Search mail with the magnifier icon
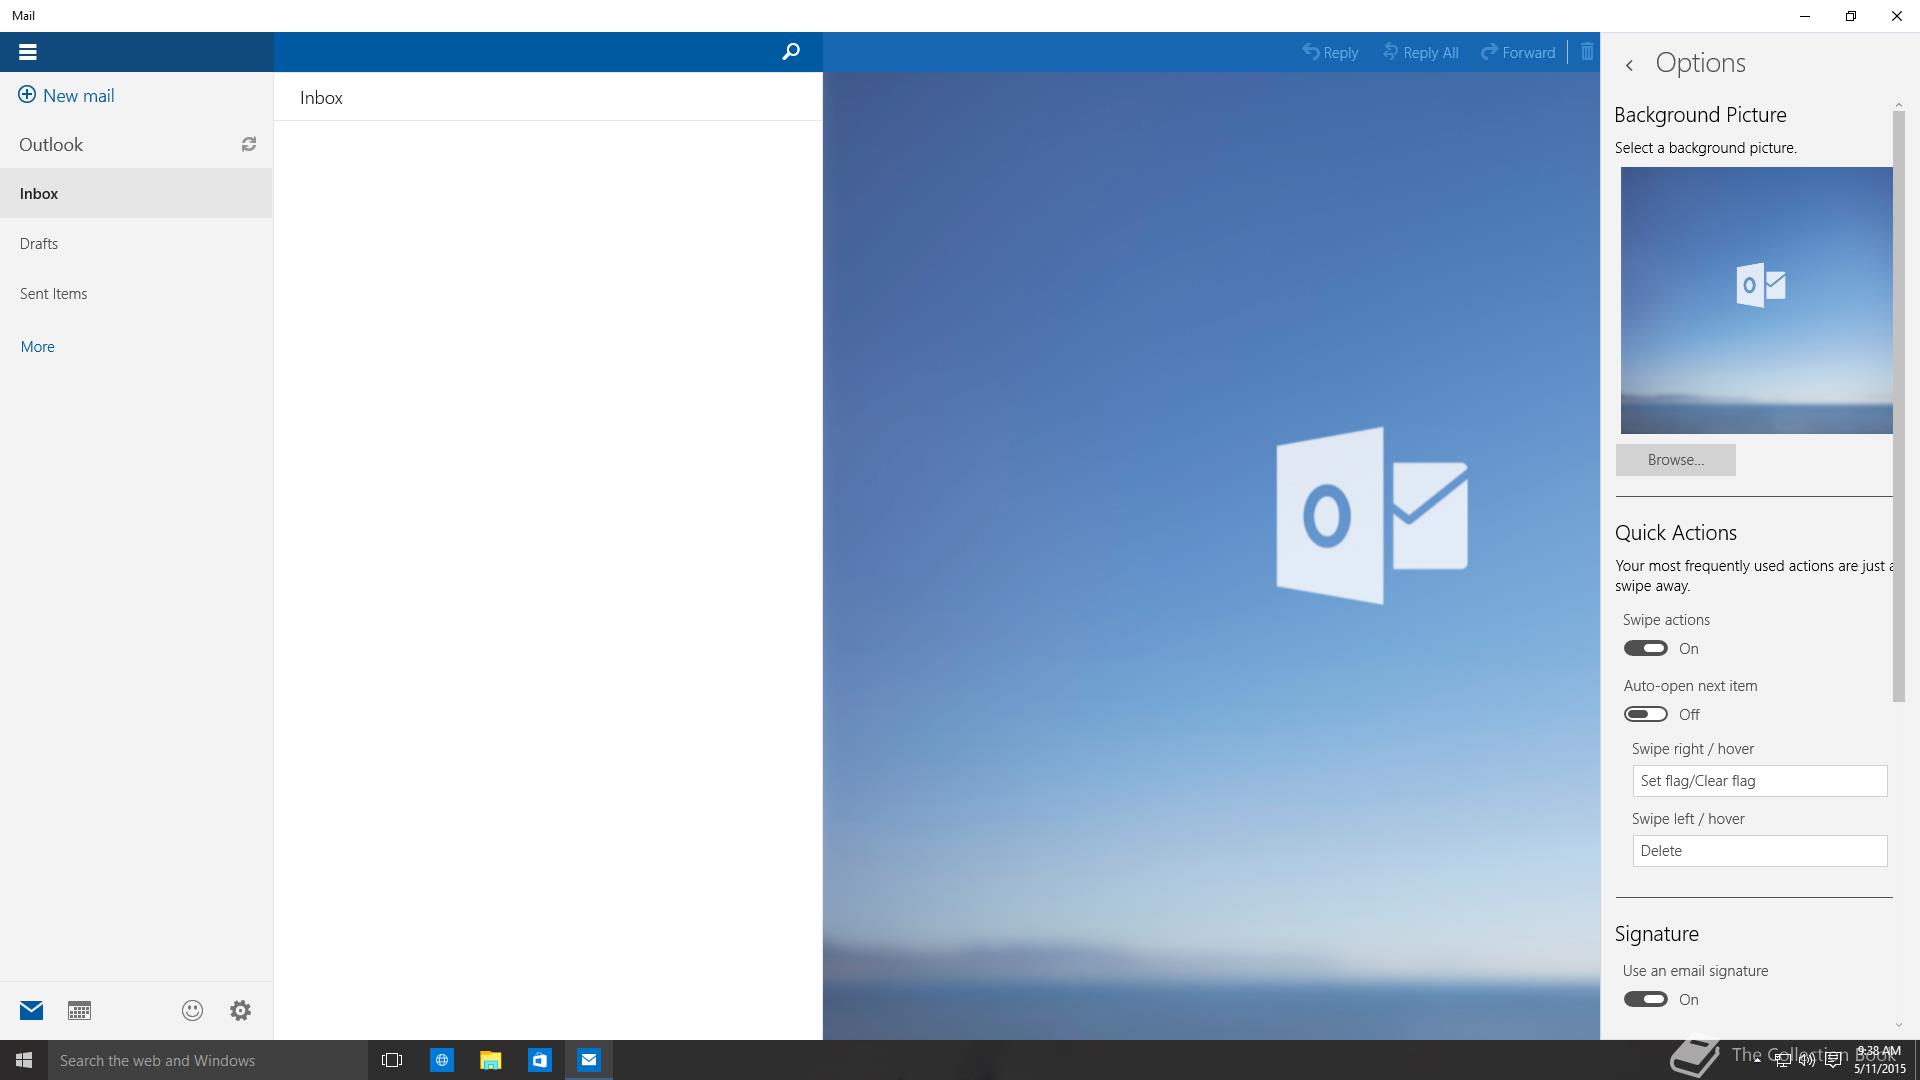 click(x=790, y=52)
